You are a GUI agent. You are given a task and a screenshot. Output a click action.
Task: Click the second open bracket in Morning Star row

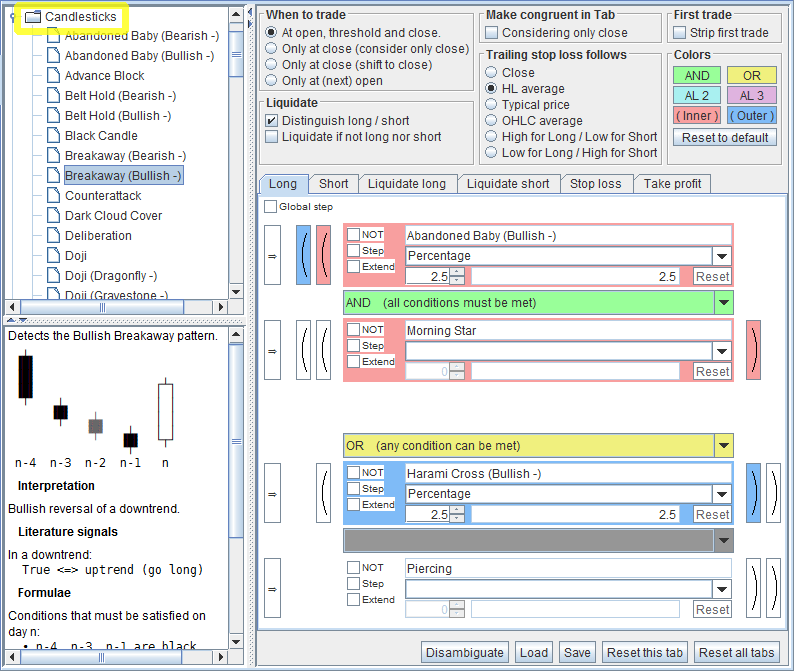[324, 350]
